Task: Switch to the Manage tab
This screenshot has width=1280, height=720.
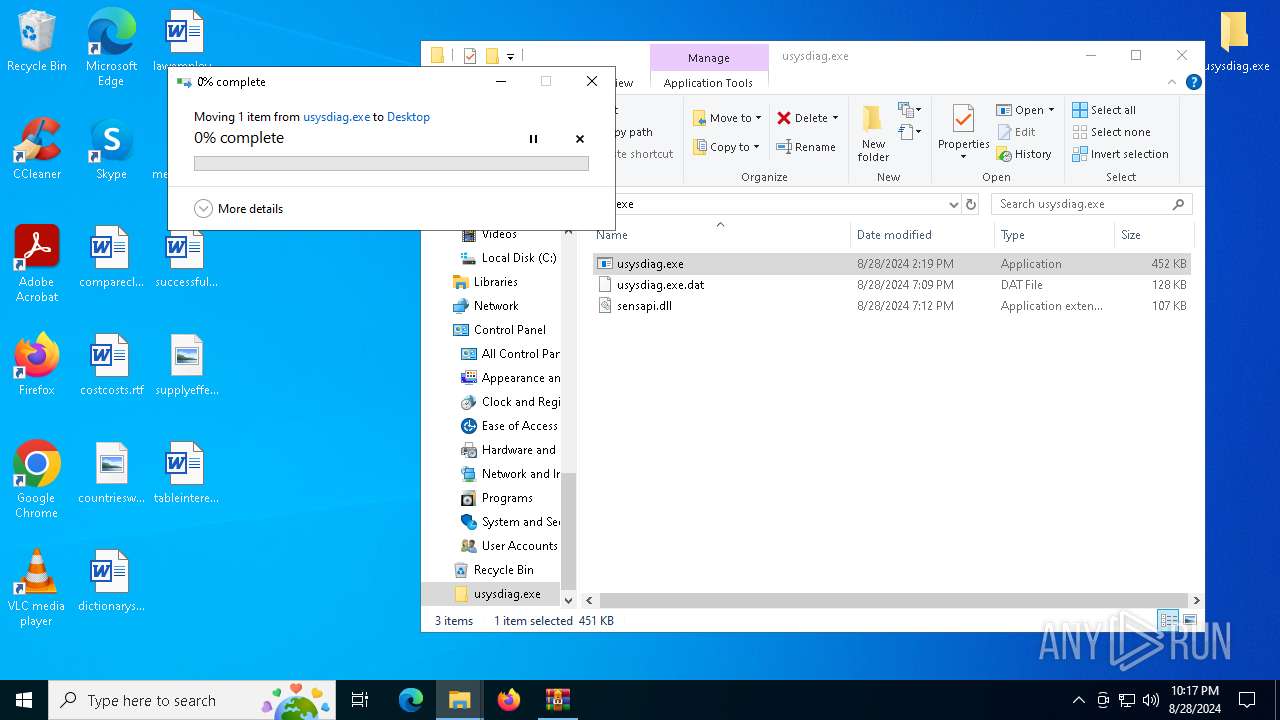Action: click(709, 58)
